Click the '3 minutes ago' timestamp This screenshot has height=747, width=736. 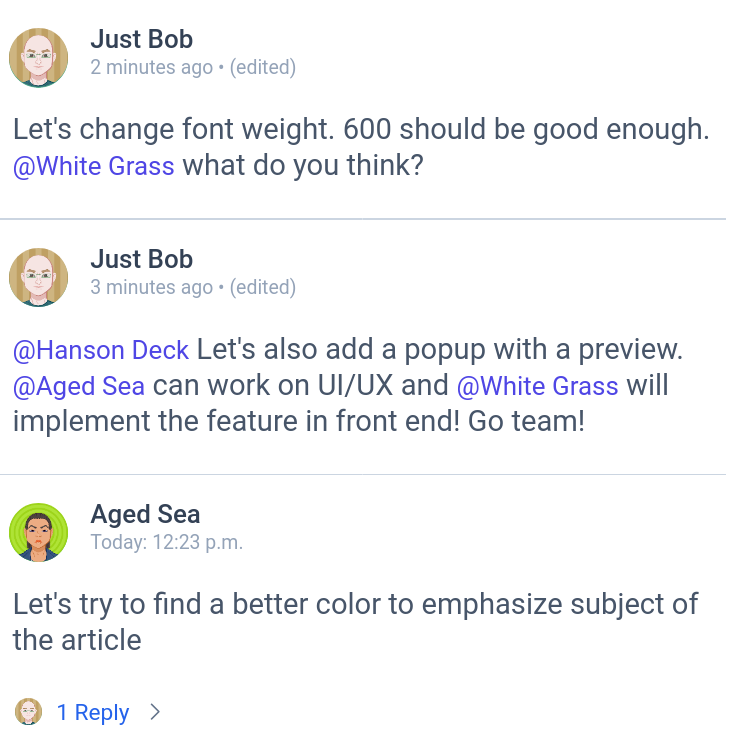[151, 287]
